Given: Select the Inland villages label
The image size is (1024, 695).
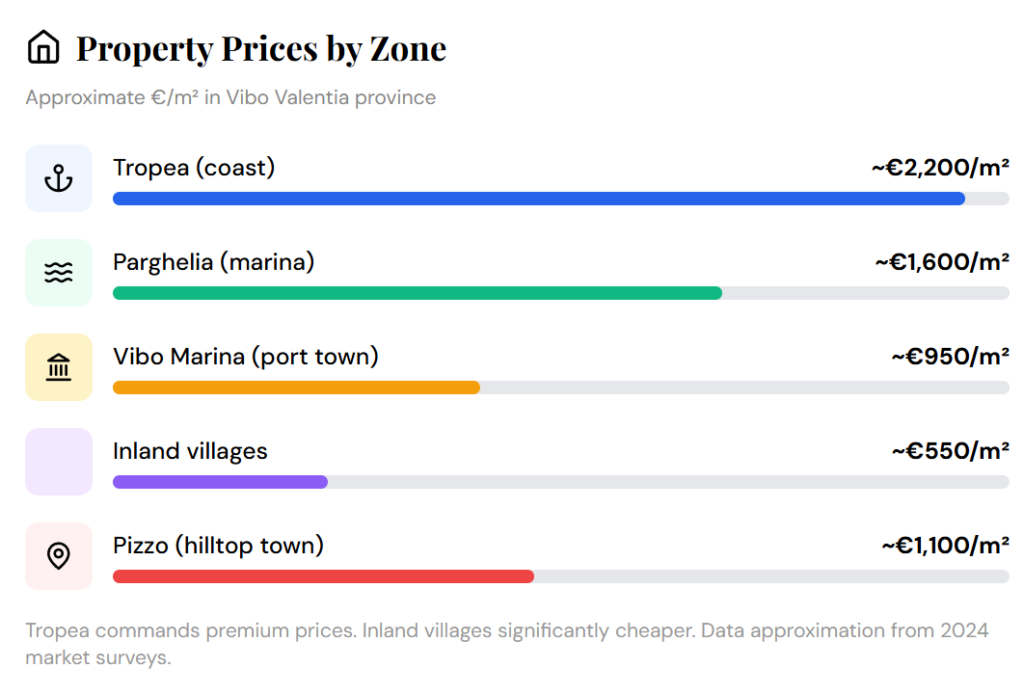Looking at the screenshot, I should [190, 451].
